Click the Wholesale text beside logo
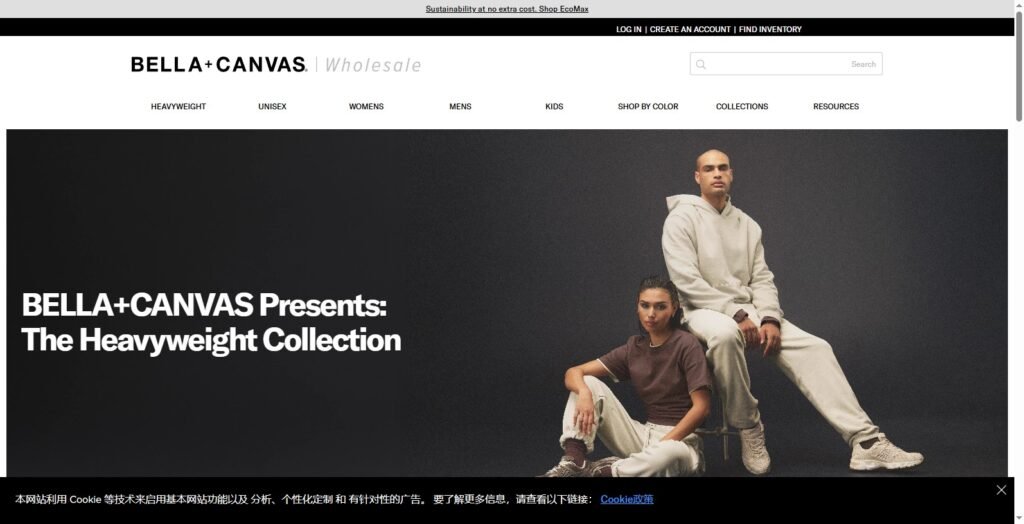1024x524 pixels. (x=373, y=65)
